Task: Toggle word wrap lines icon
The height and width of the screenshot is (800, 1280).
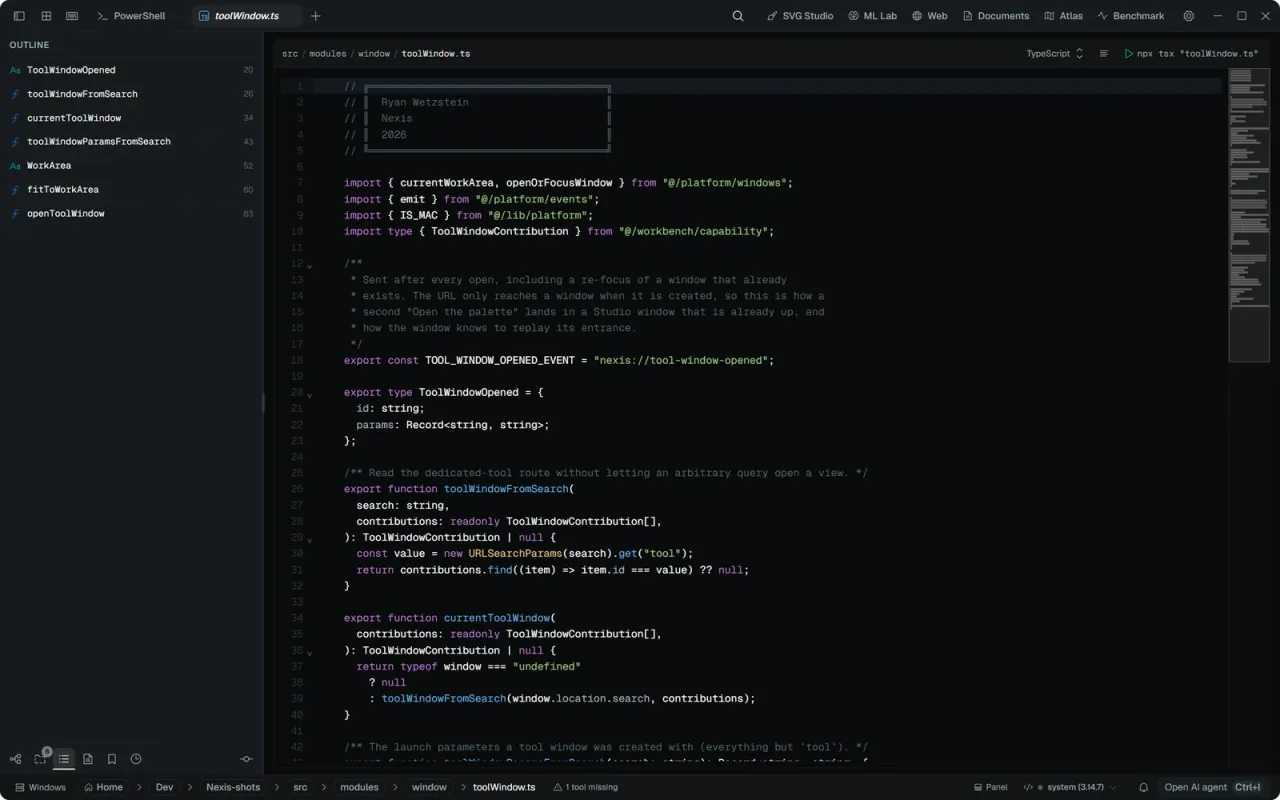Action: pos(1104,54)
